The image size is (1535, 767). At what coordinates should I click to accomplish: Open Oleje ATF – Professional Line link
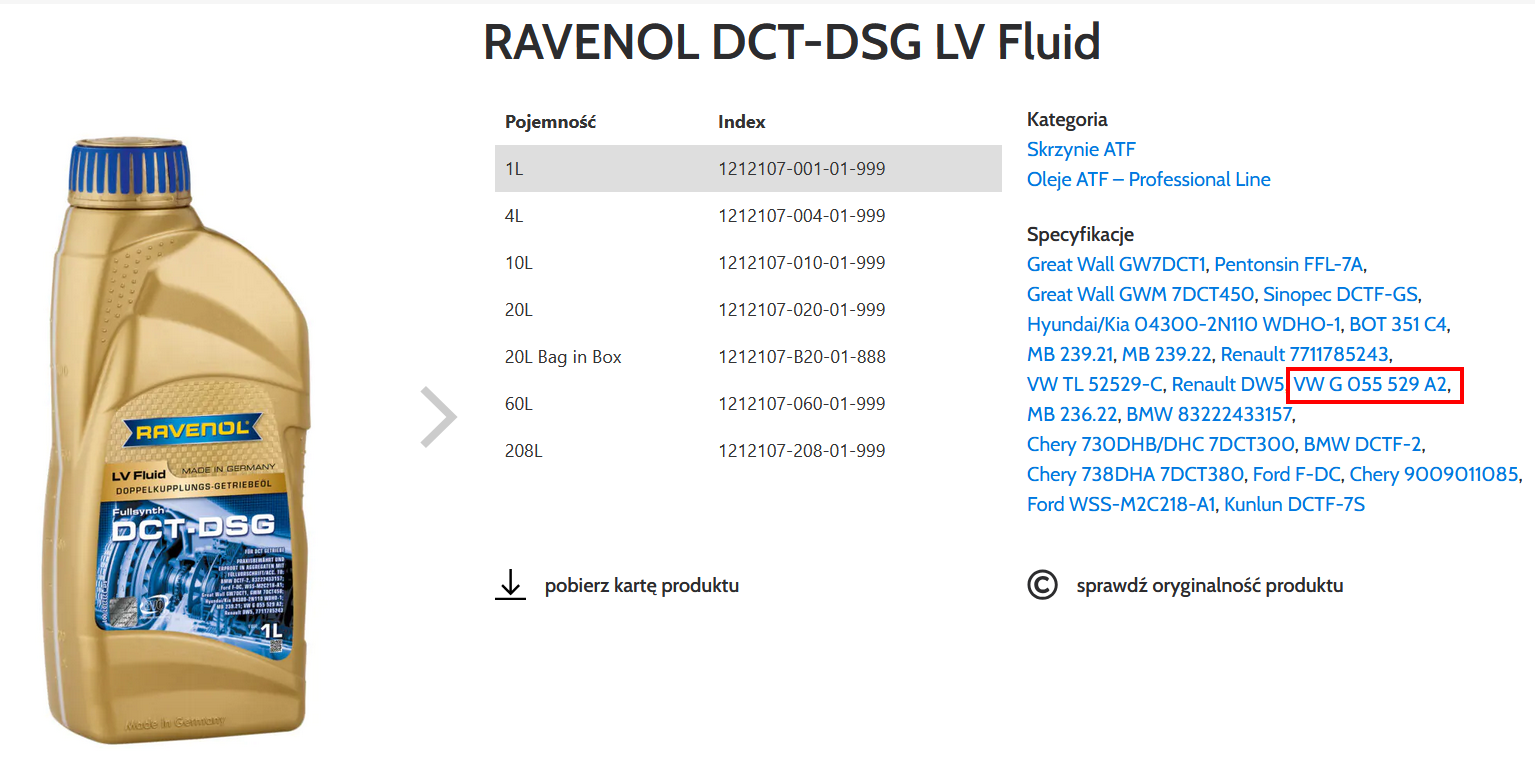(x=1148, y=180)
